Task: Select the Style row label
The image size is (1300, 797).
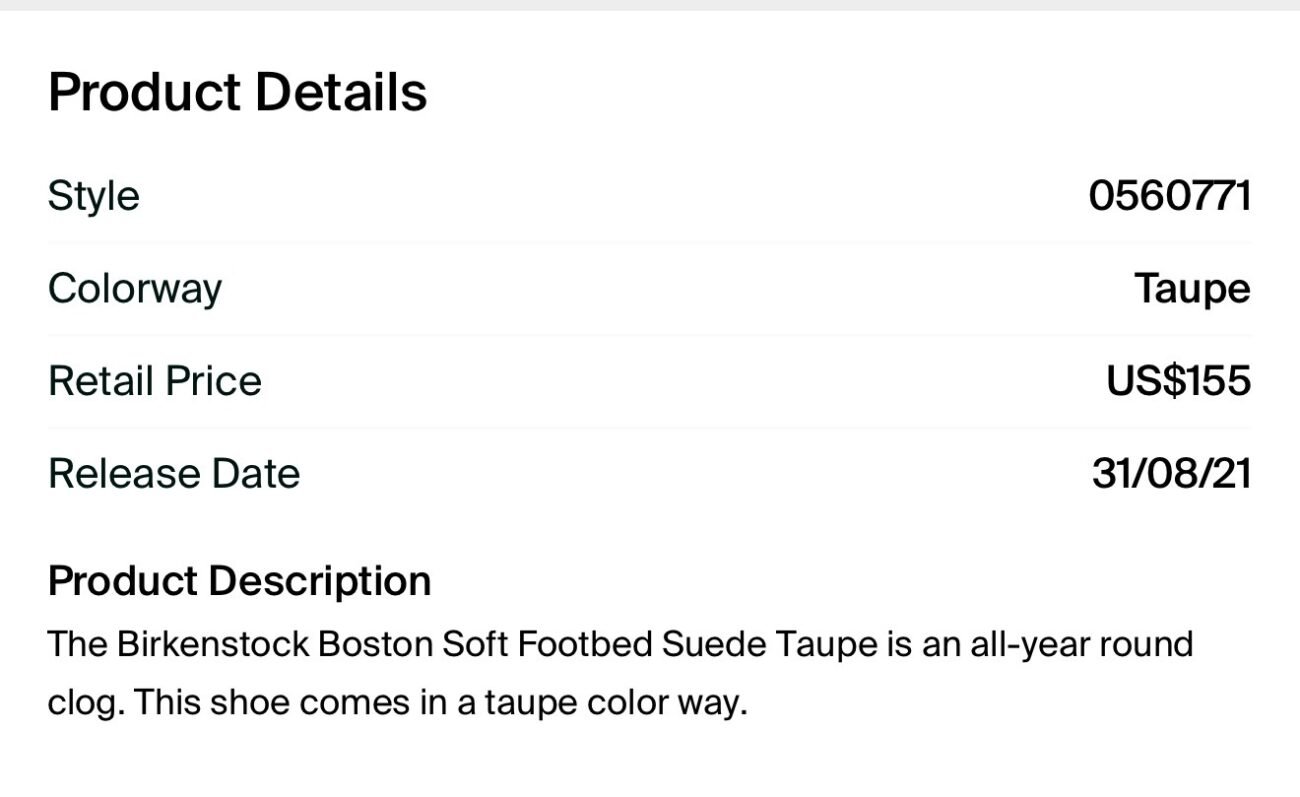Action: (x=93, y=195)
